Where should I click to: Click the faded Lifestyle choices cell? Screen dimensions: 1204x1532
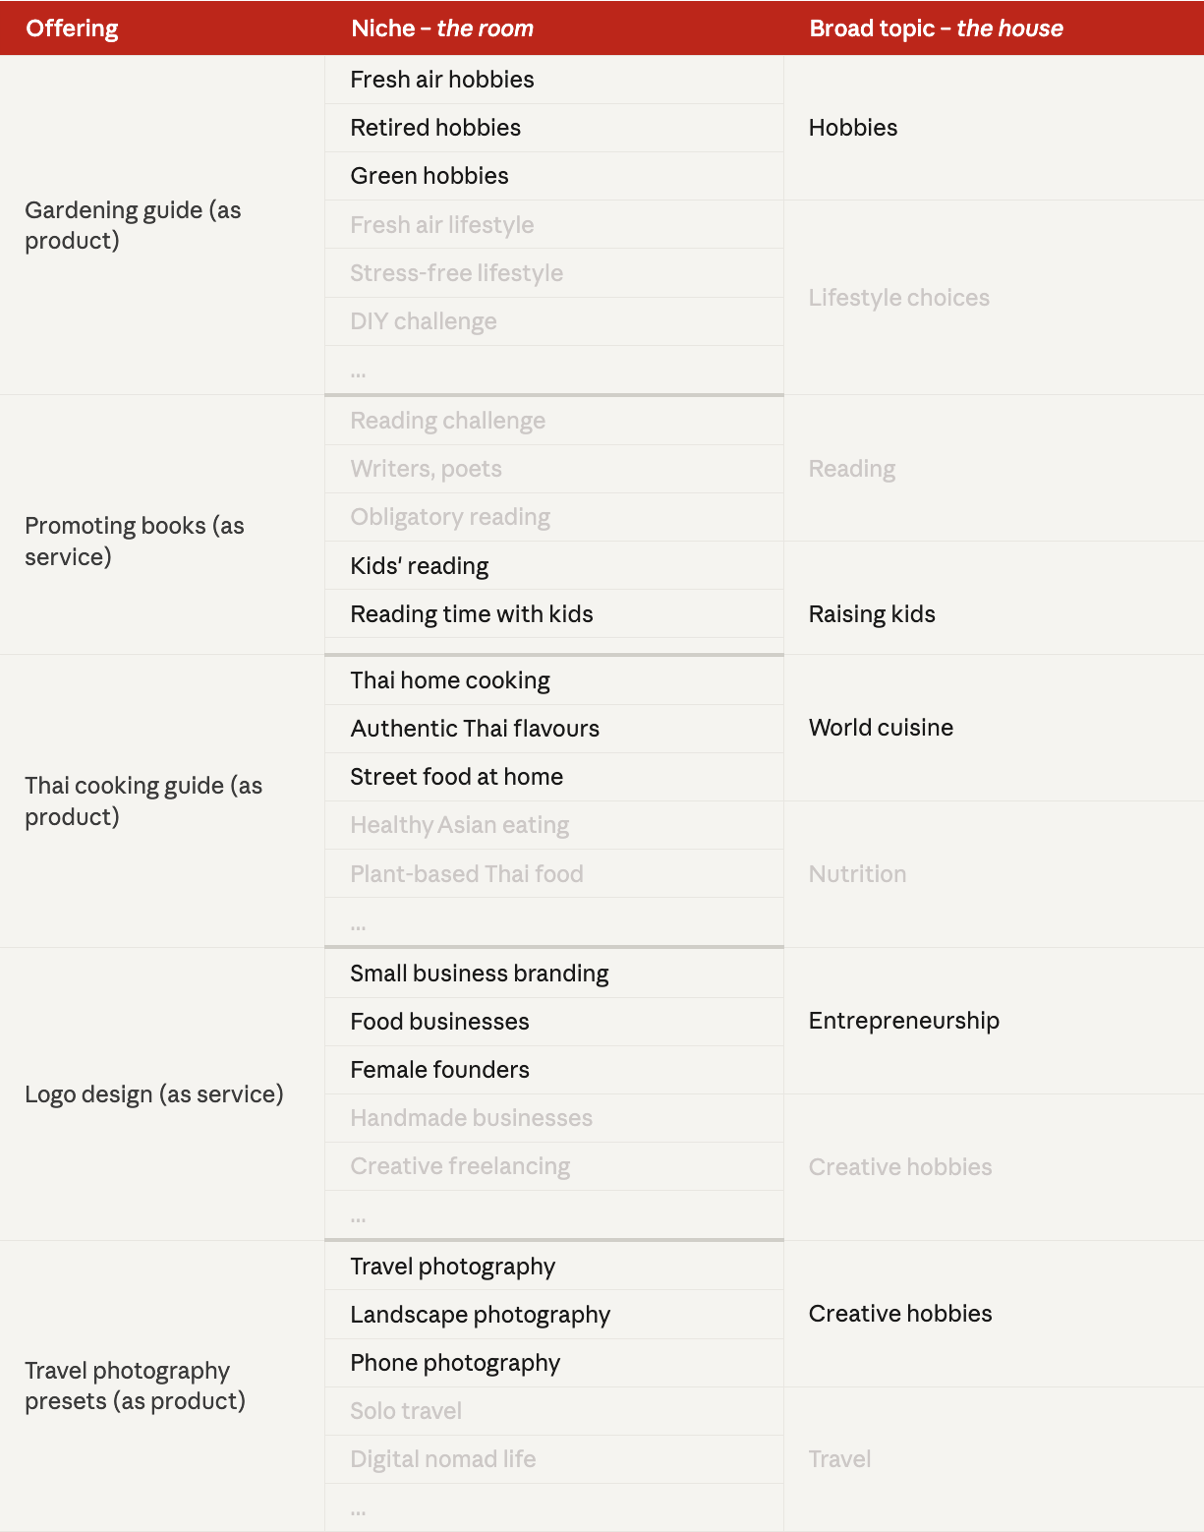tap(994, 298)
